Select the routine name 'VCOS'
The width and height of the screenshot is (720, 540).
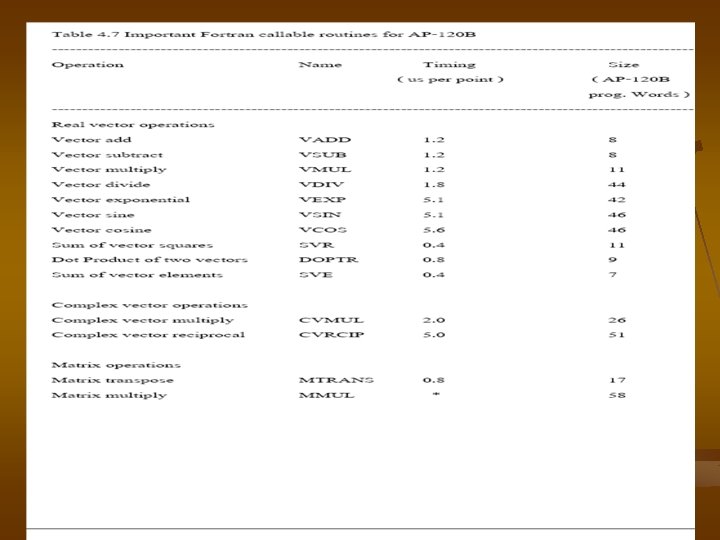tap(323, 230)
